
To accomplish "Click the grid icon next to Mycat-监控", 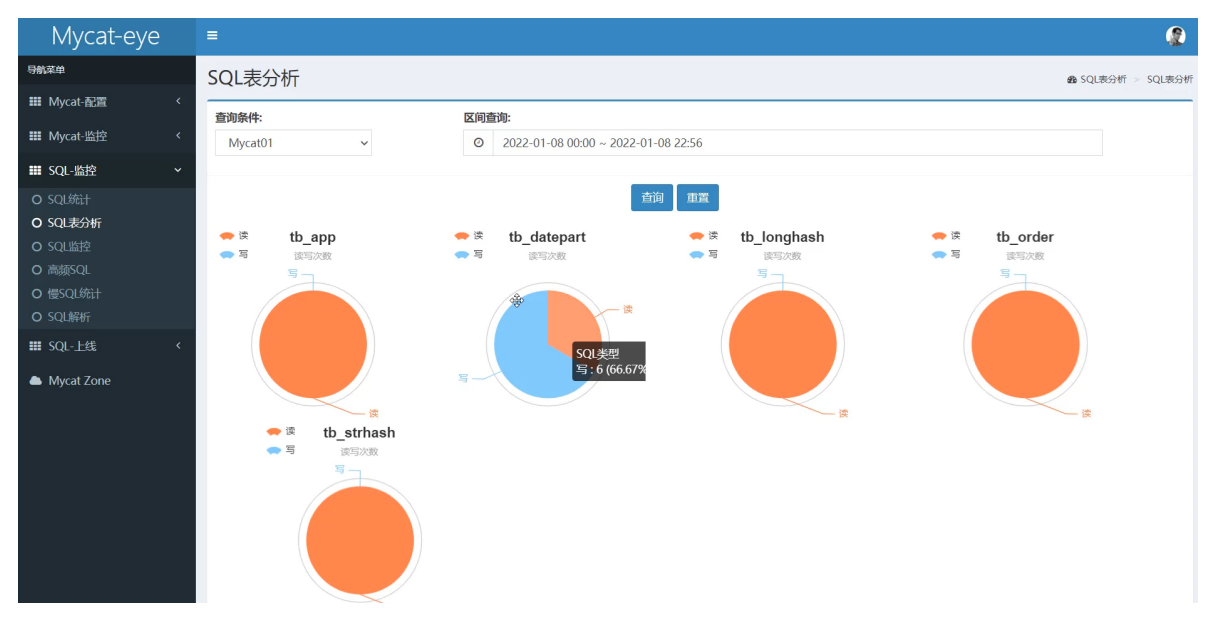I will click(x=35, y=136).
